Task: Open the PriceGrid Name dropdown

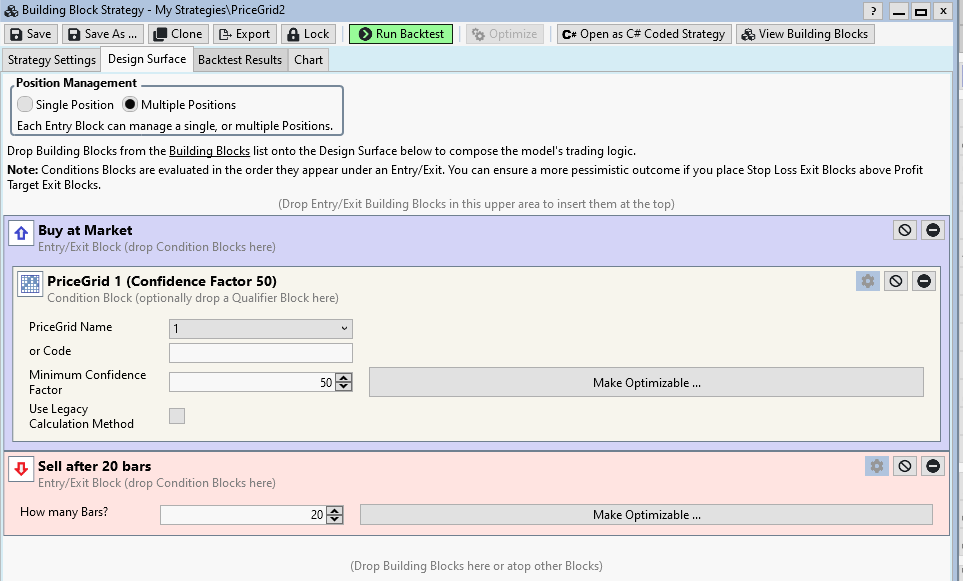Action: point(260,329)
